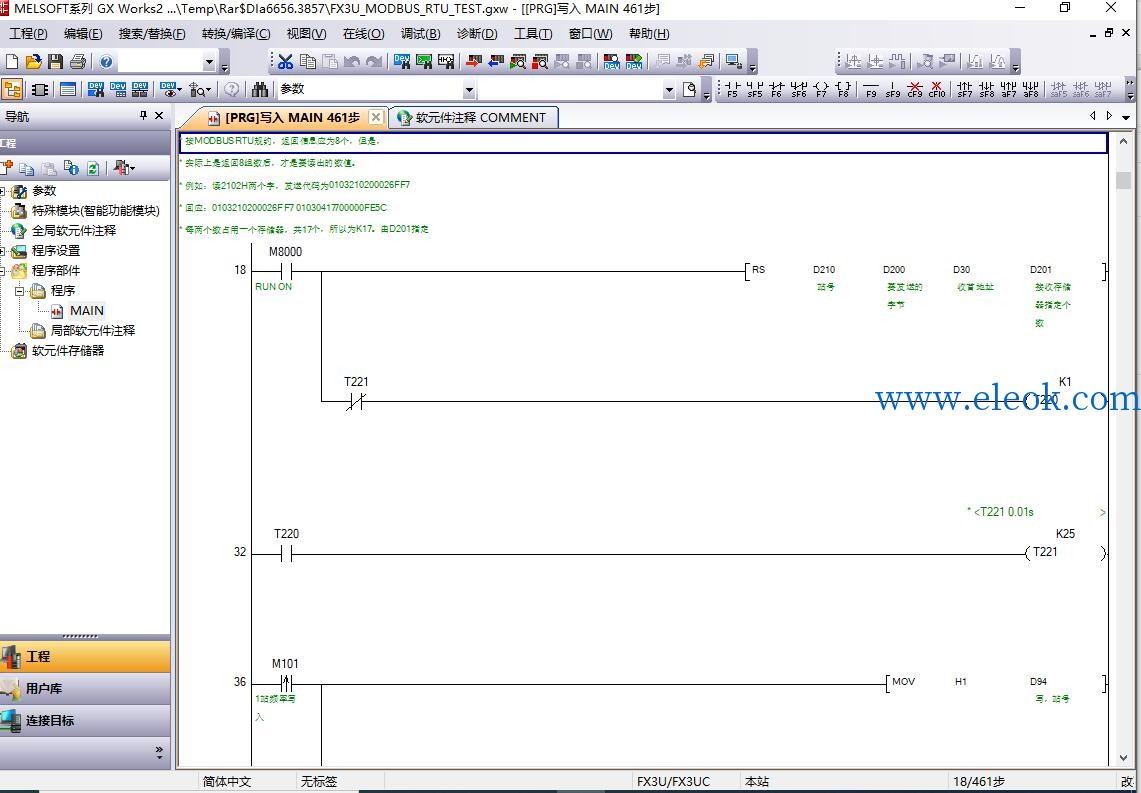
Task: Open the tab list arrow at tab bar right
Action: coord(1126,117)
